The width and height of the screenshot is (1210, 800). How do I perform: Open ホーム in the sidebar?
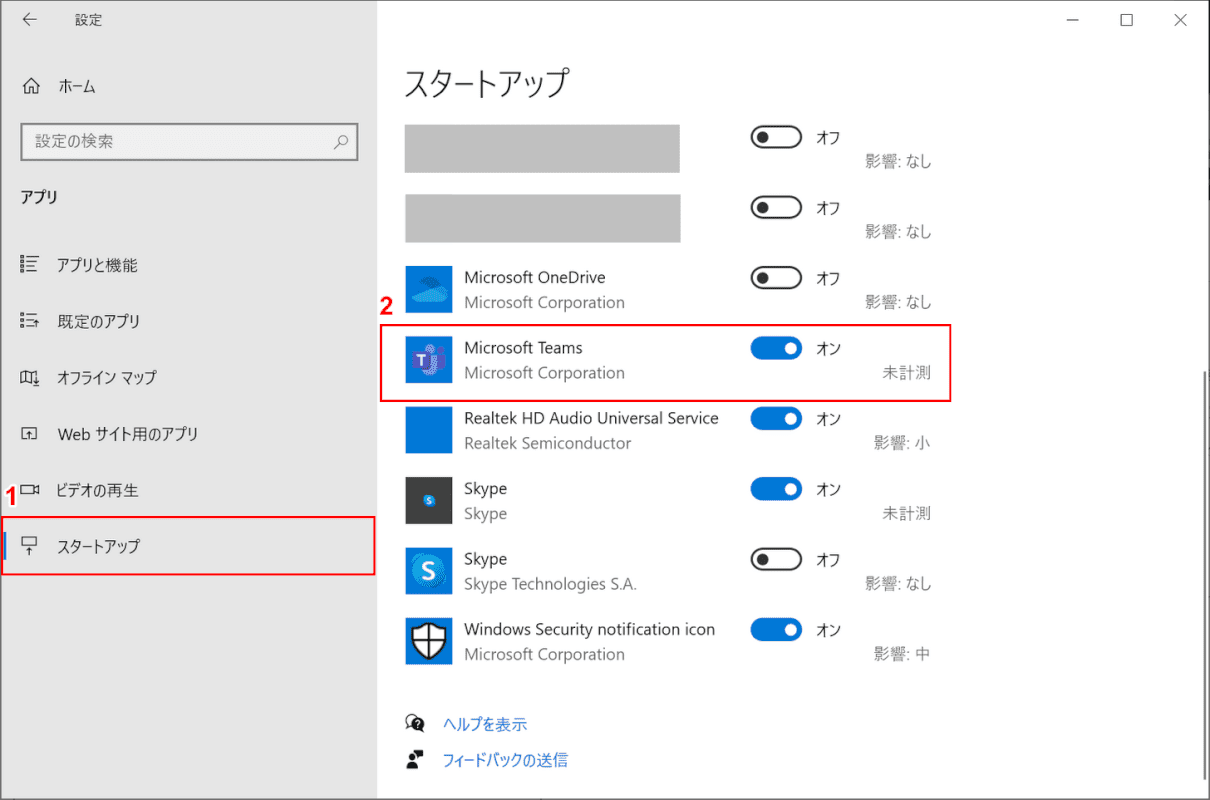coord(188,86)
